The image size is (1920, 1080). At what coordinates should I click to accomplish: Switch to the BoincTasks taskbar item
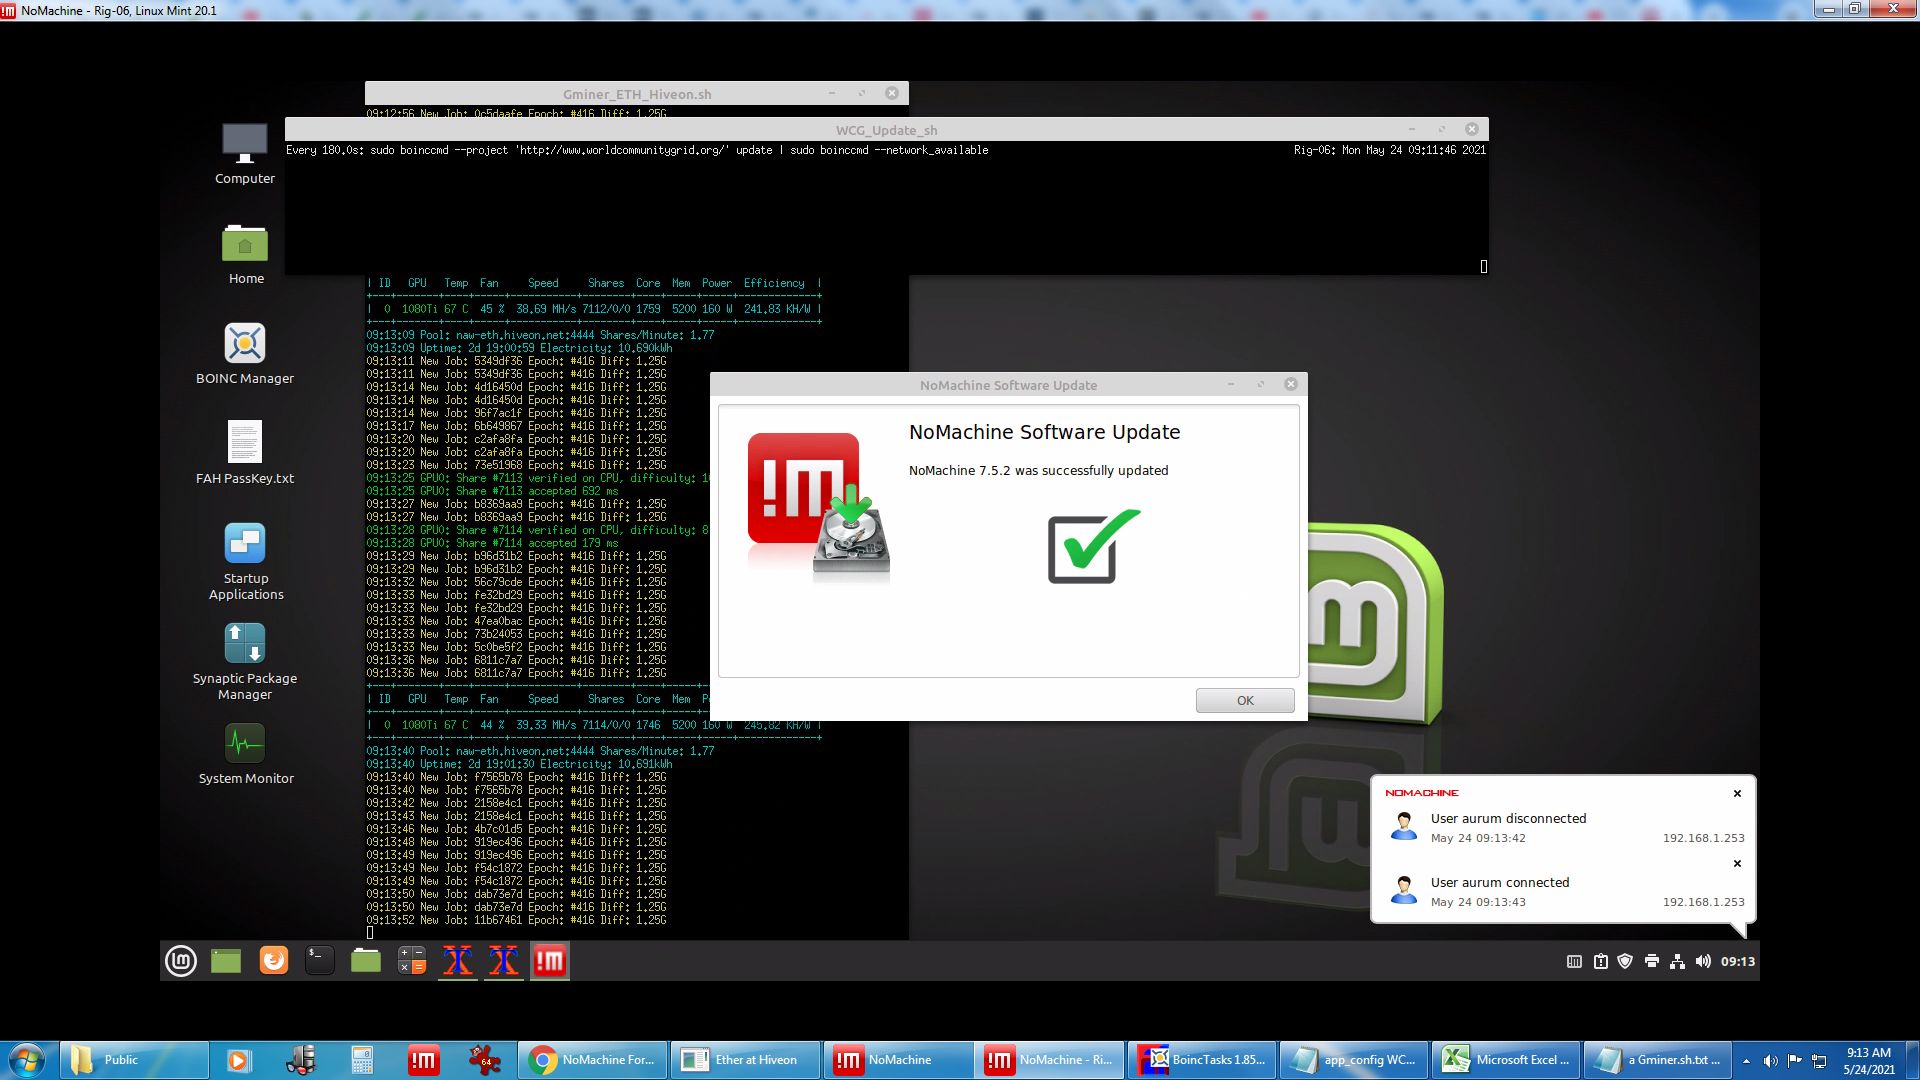coord(1203,1060)
